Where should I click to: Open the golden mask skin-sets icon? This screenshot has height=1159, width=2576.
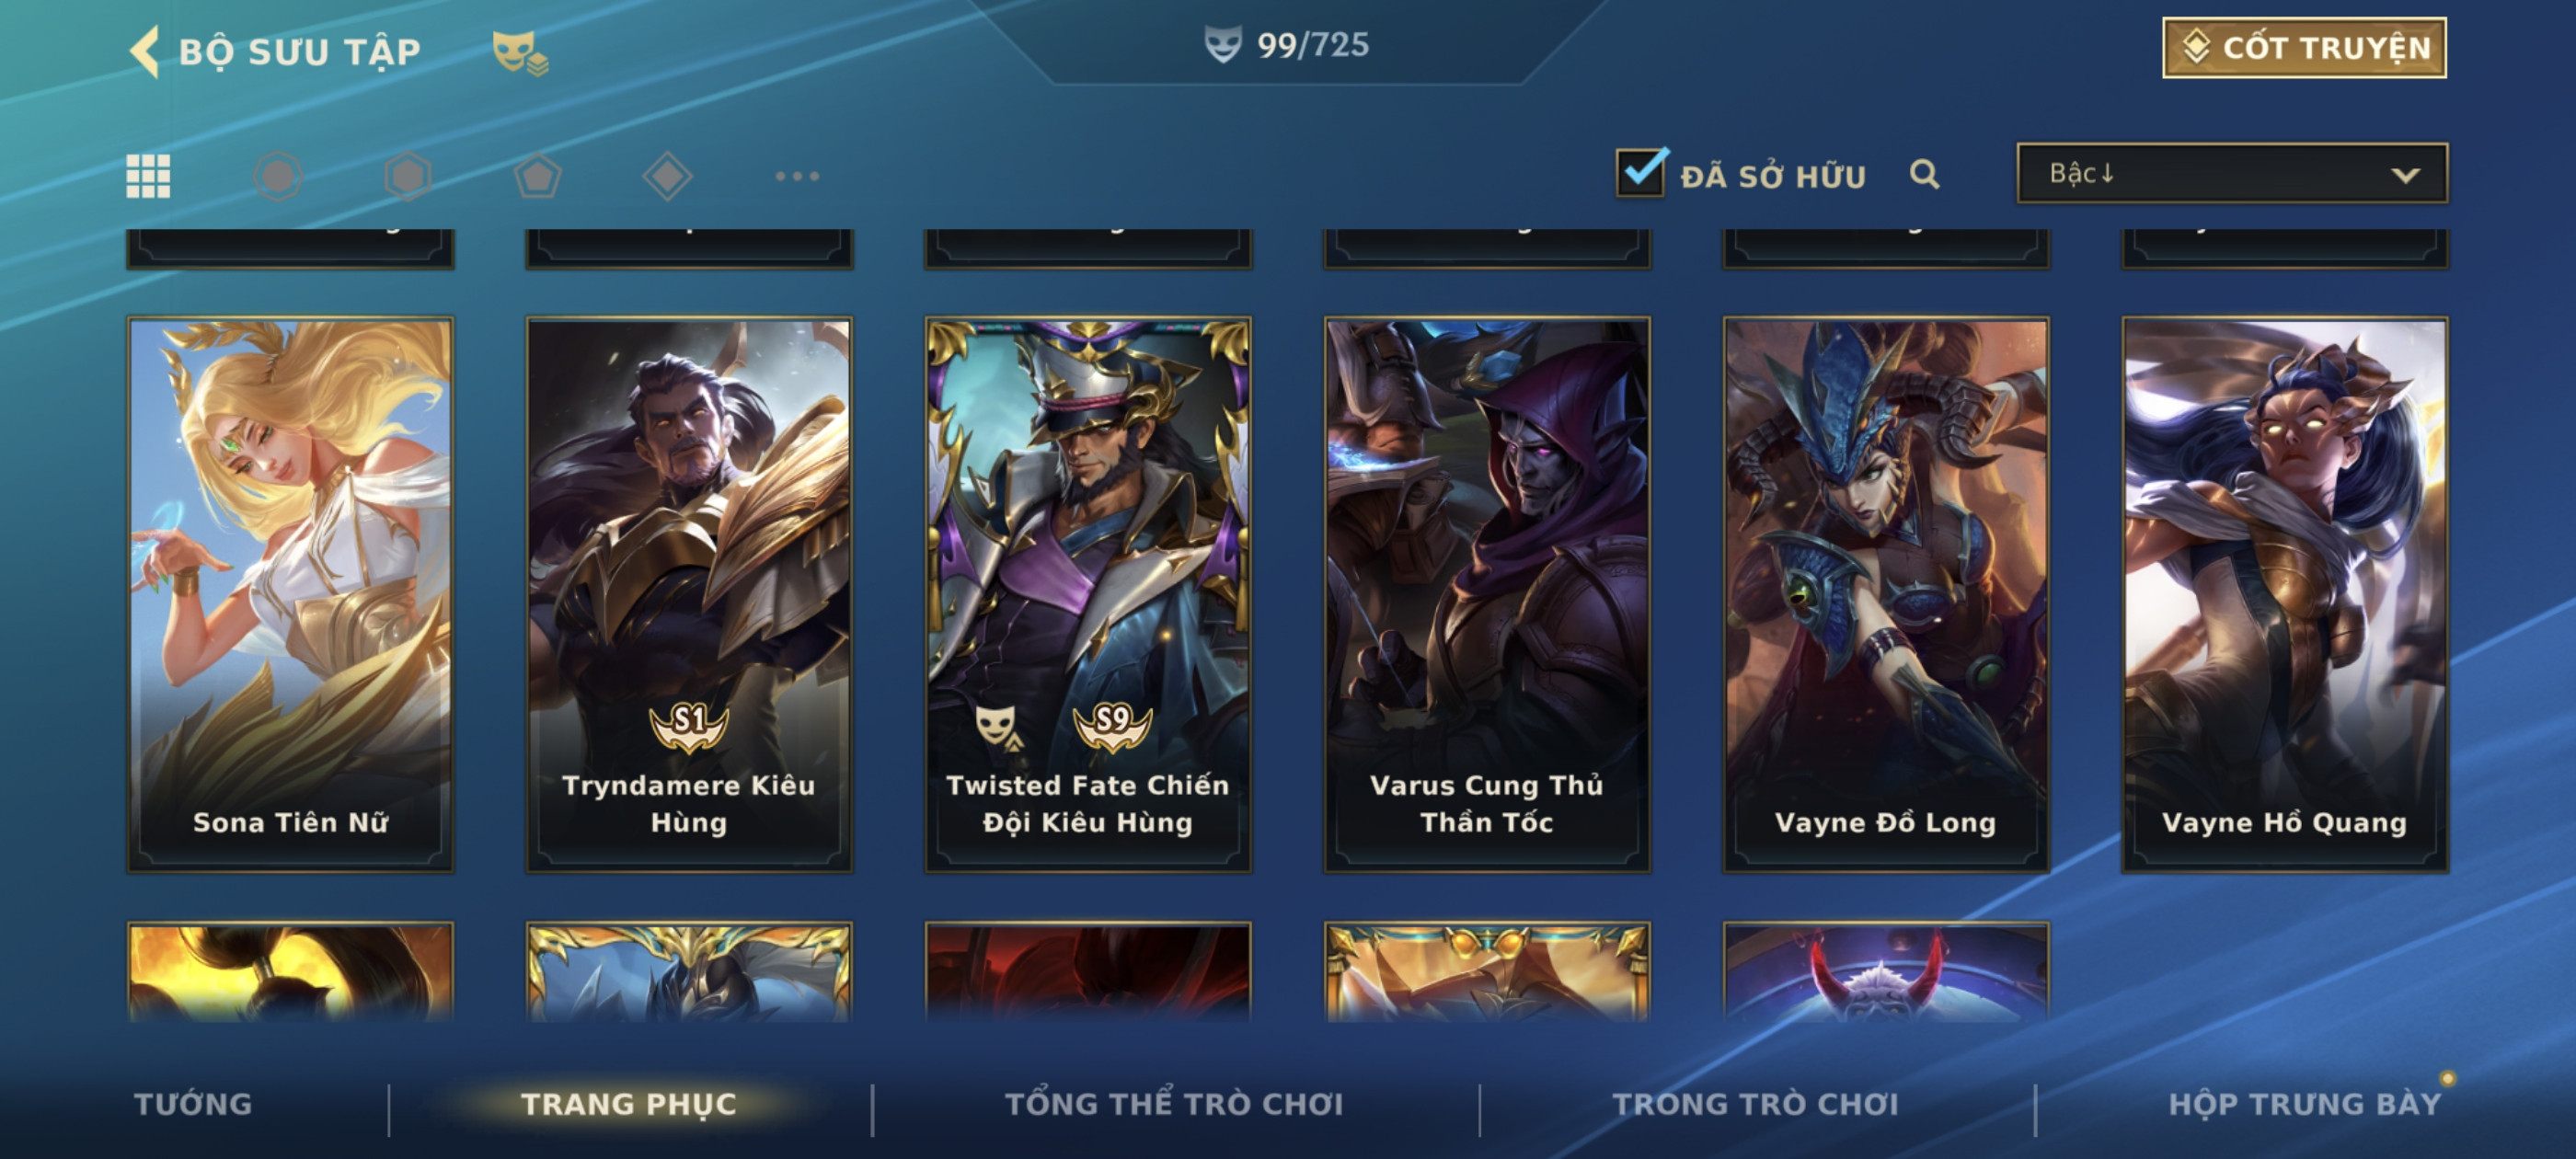tap(519, 52)
